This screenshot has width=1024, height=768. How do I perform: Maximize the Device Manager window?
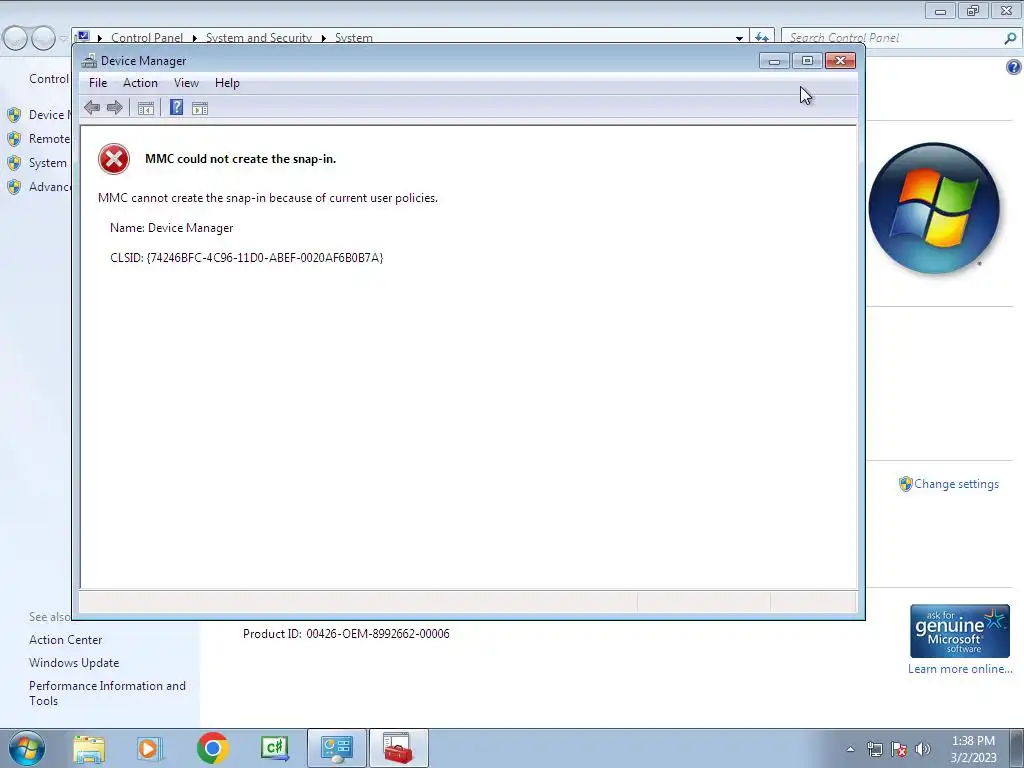point(807,61)
